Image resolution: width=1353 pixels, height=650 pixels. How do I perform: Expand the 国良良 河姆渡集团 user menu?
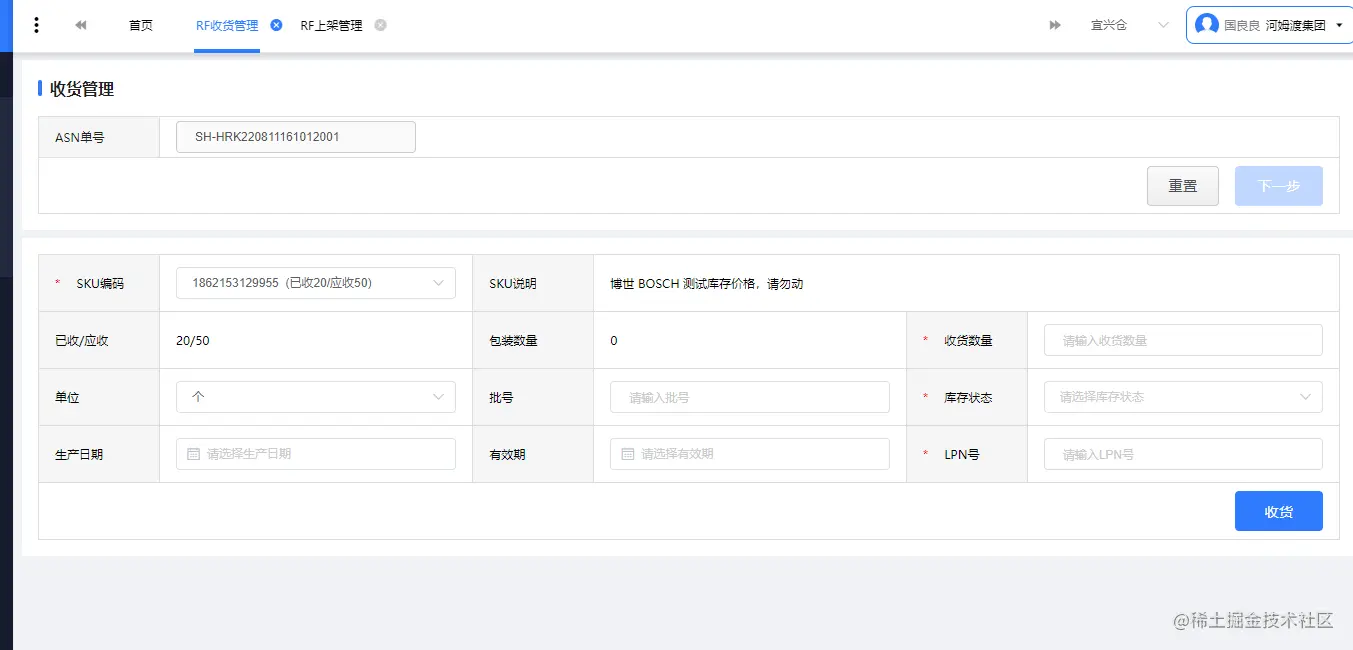click(x=1268, y=25)
